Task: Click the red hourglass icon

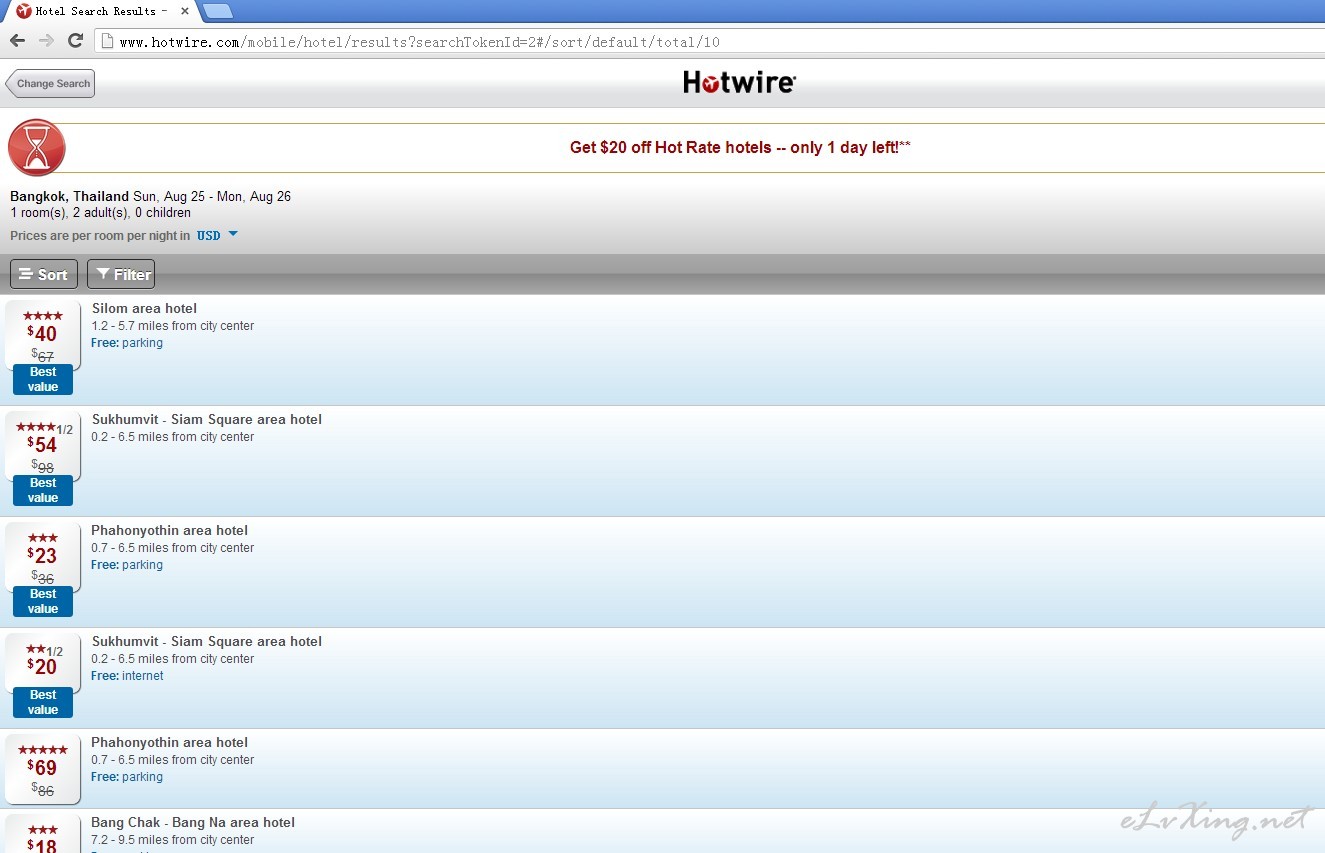Action: pos(37,148)
